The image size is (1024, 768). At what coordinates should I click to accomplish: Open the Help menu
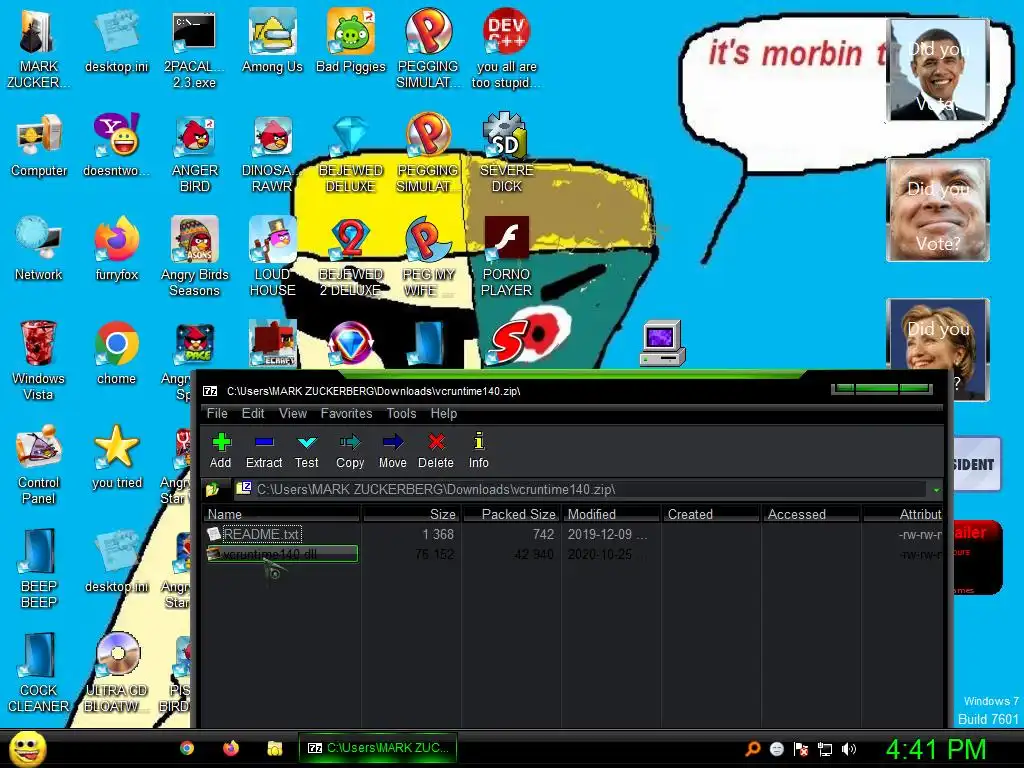pos(443,413)
